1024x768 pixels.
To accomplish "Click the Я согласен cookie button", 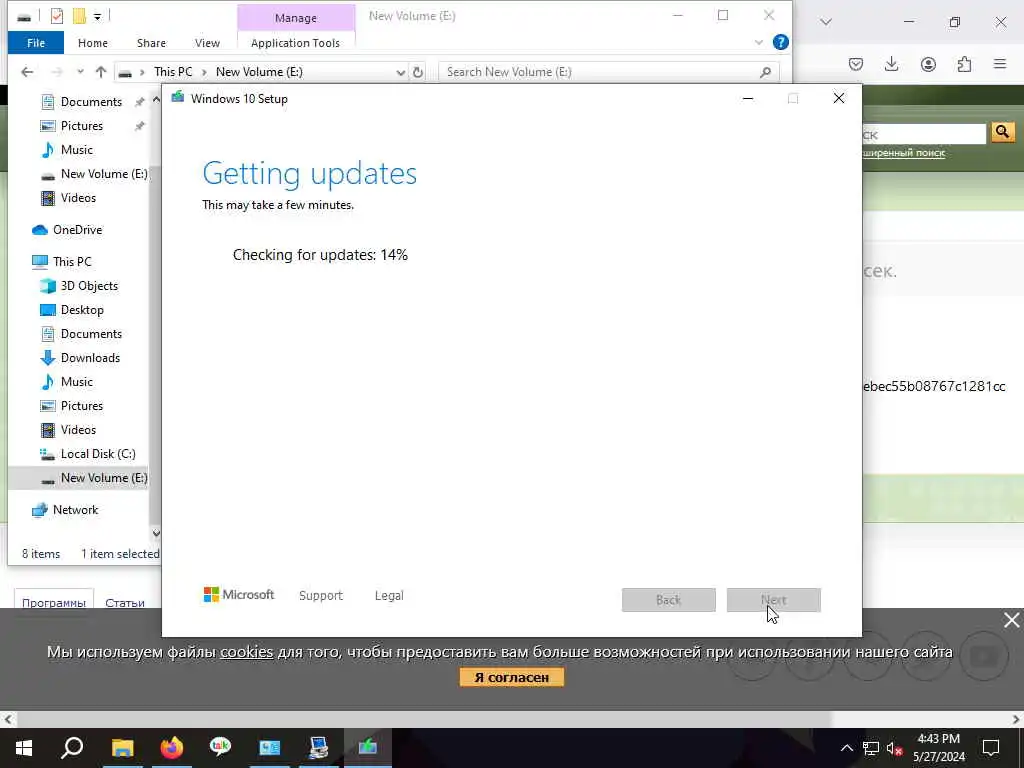I will pyautogui.click(x=511, y=677).
